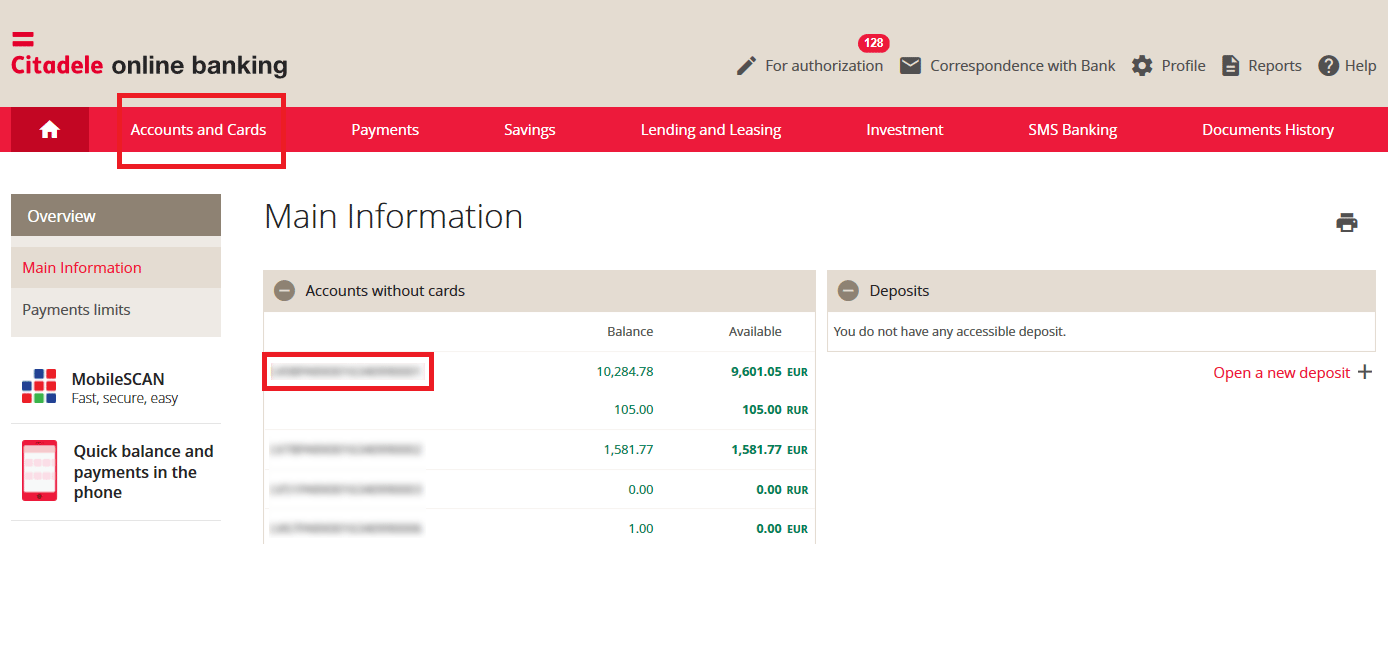The image size is (1388, 648).
Task: Open the Reports link
Action: coord(1275,66)
